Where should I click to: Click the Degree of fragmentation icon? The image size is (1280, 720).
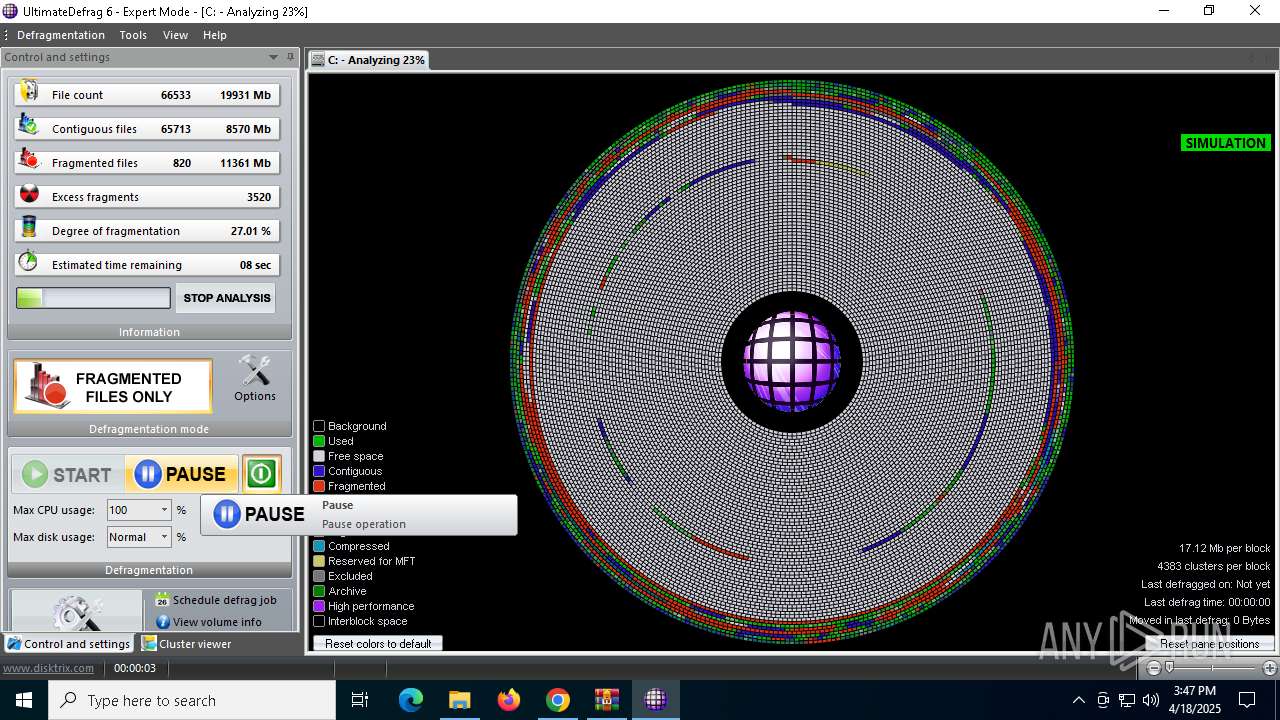click(x=29, y=229)
